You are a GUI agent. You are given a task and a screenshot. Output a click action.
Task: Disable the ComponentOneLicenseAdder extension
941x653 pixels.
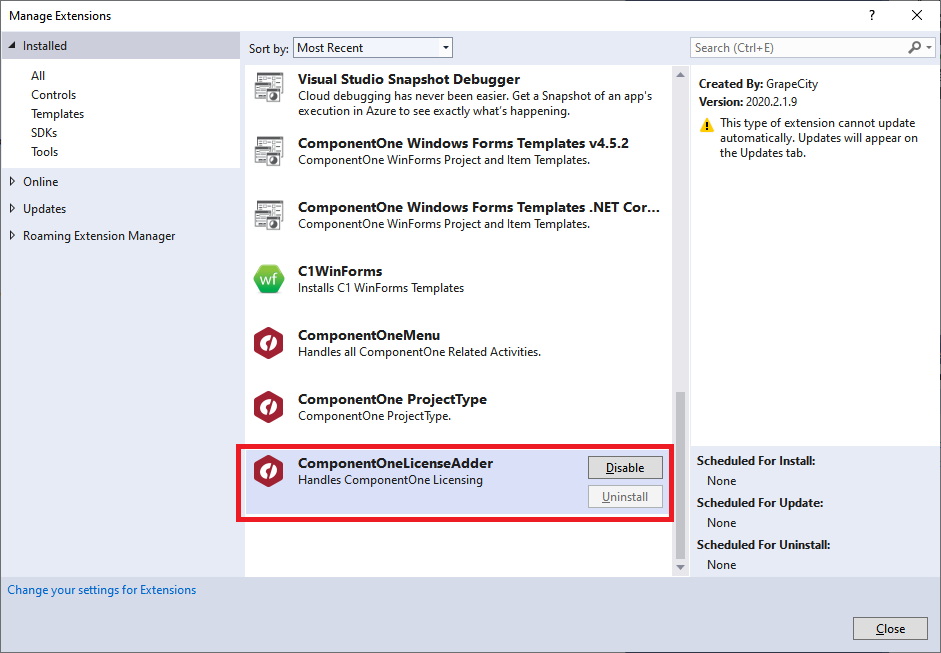(x=625, y=468)
